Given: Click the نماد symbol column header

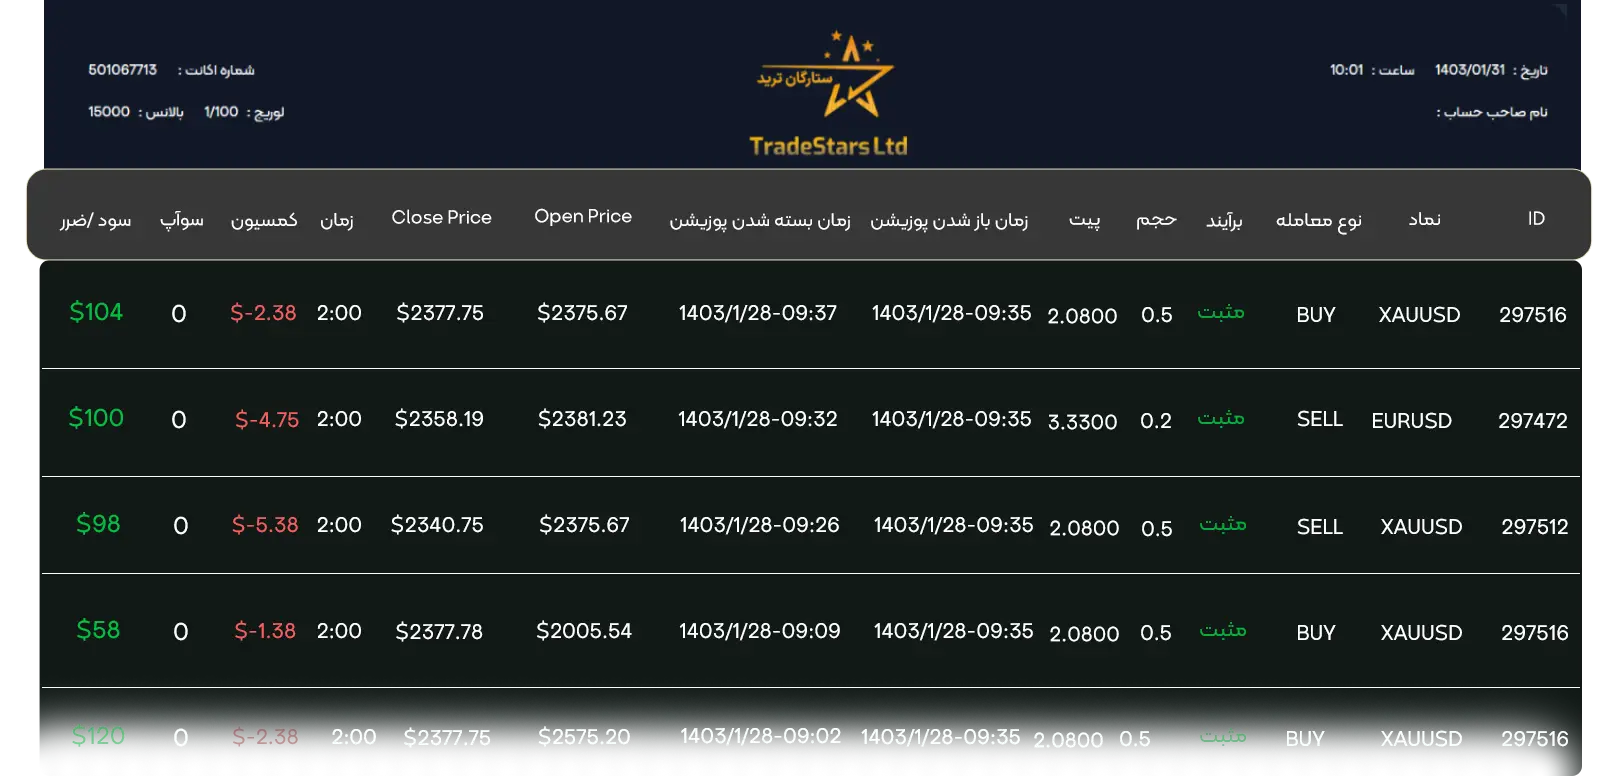Looking at the screenshot, I should click(x=1424, y=219).
